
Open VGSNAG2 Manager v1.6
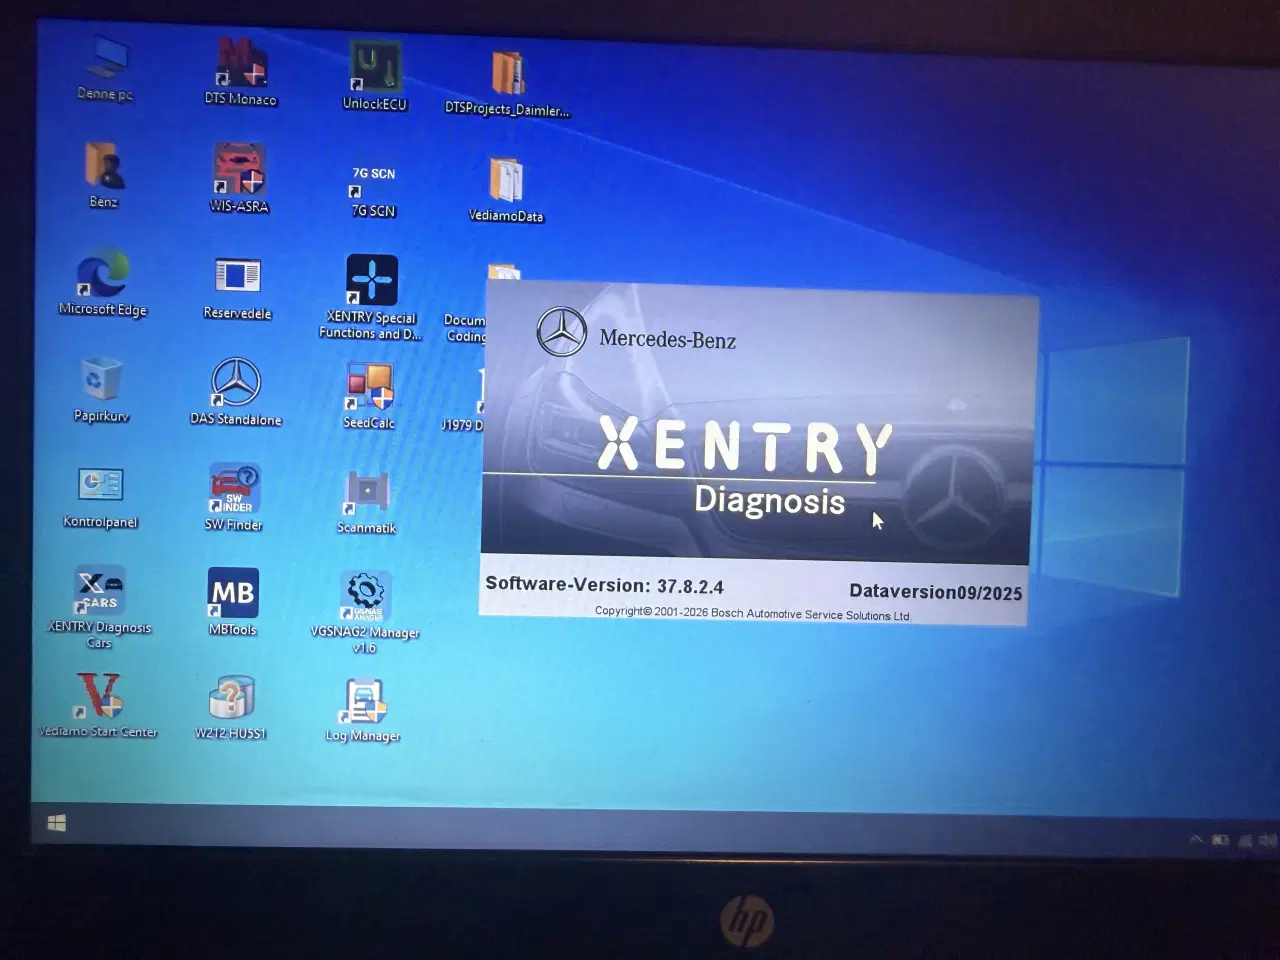tap(366, 598)
